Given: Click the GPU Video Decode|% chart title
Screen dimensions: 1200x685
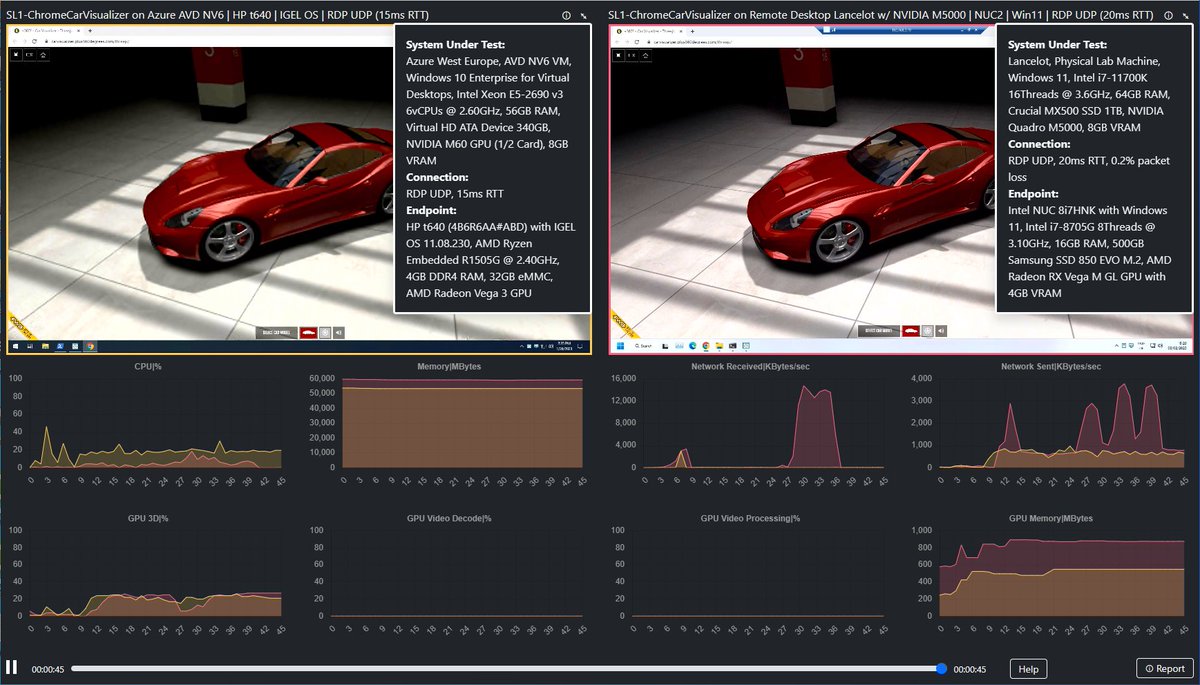Looking at the screenshot, I should click(449, 519).
